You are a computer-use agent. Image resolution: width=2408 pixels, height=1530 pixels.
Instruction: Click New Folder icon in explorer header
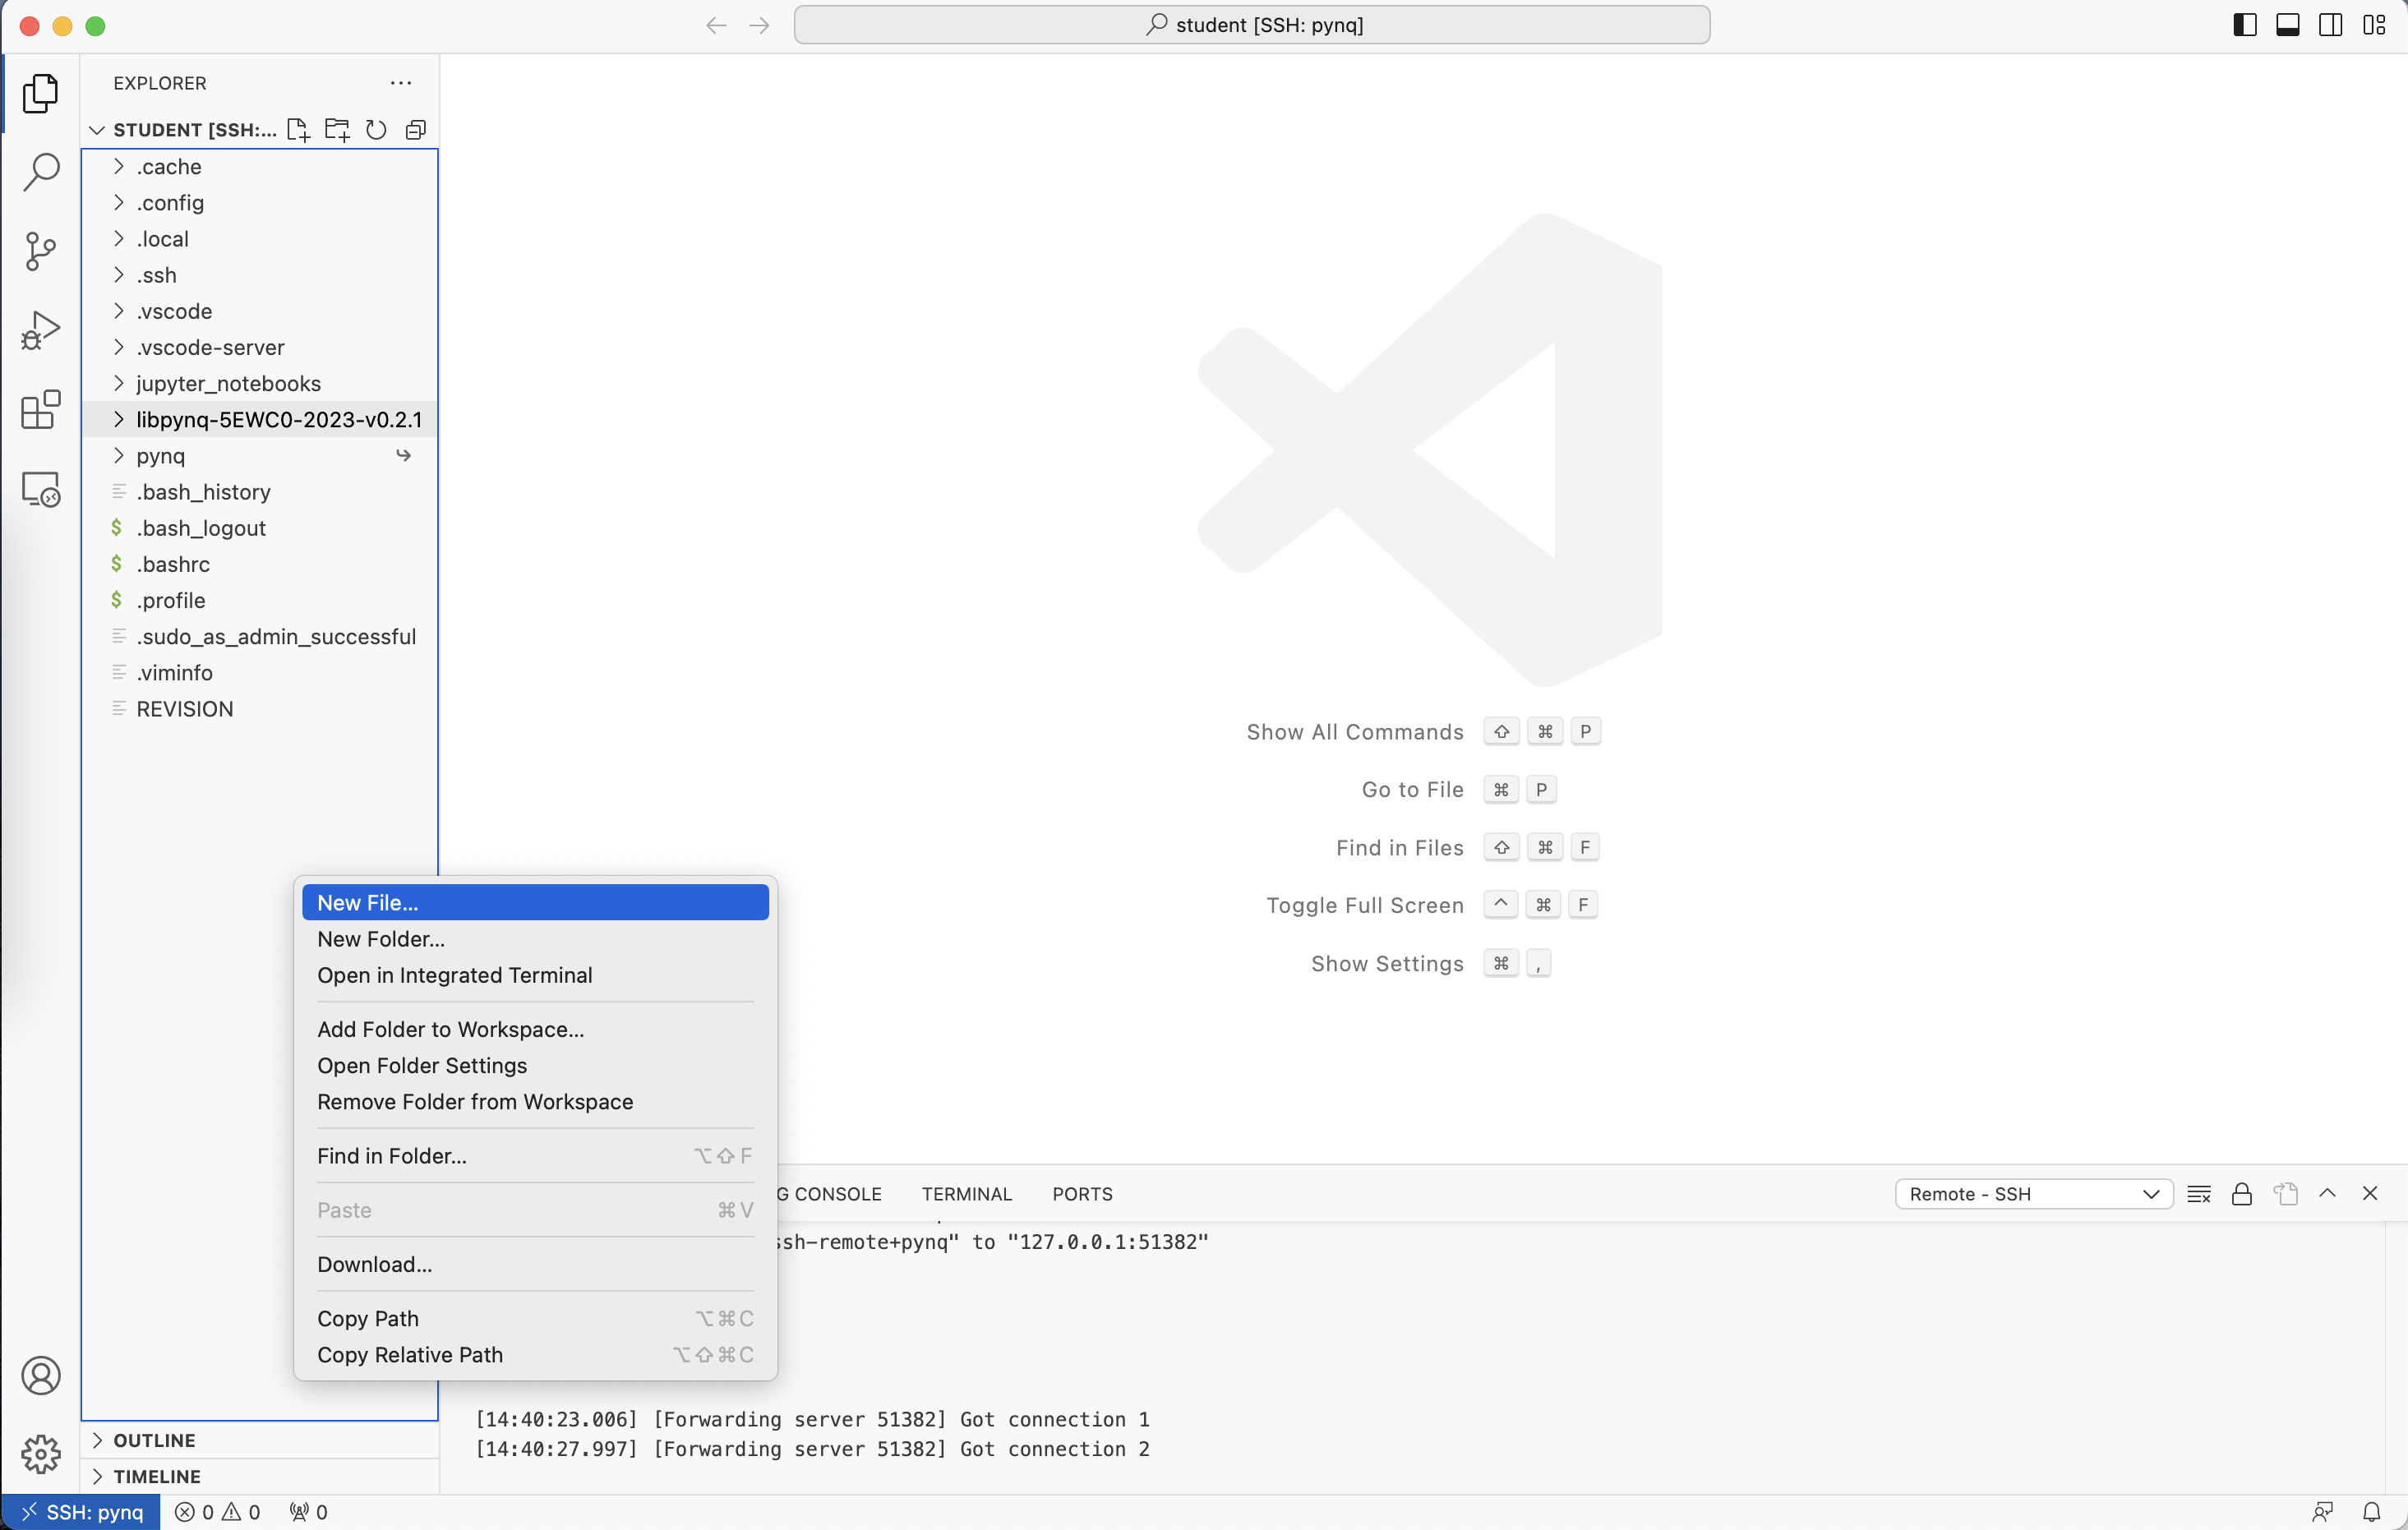337,130
